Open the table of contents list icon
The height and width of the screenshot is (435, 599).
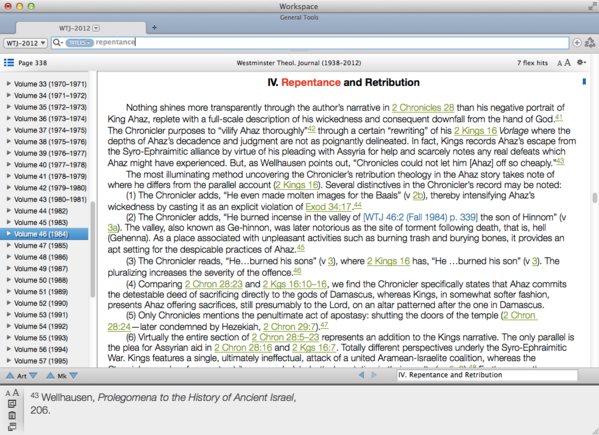[9, 63]
